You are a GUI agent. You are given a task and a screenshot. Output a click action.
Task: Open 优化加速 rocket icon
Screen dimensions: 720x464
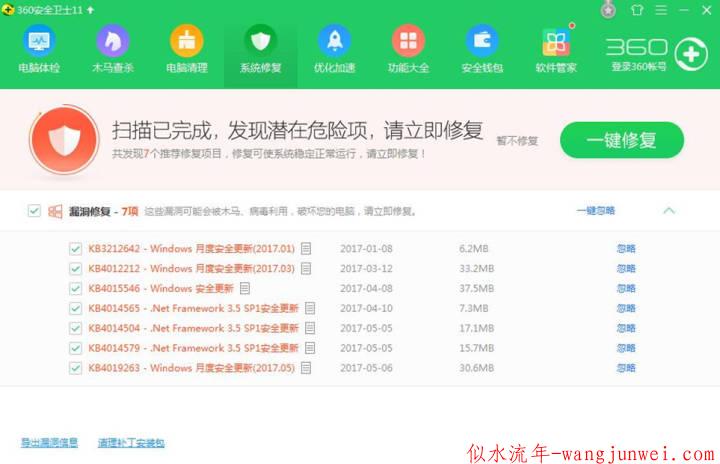point(334,41)
